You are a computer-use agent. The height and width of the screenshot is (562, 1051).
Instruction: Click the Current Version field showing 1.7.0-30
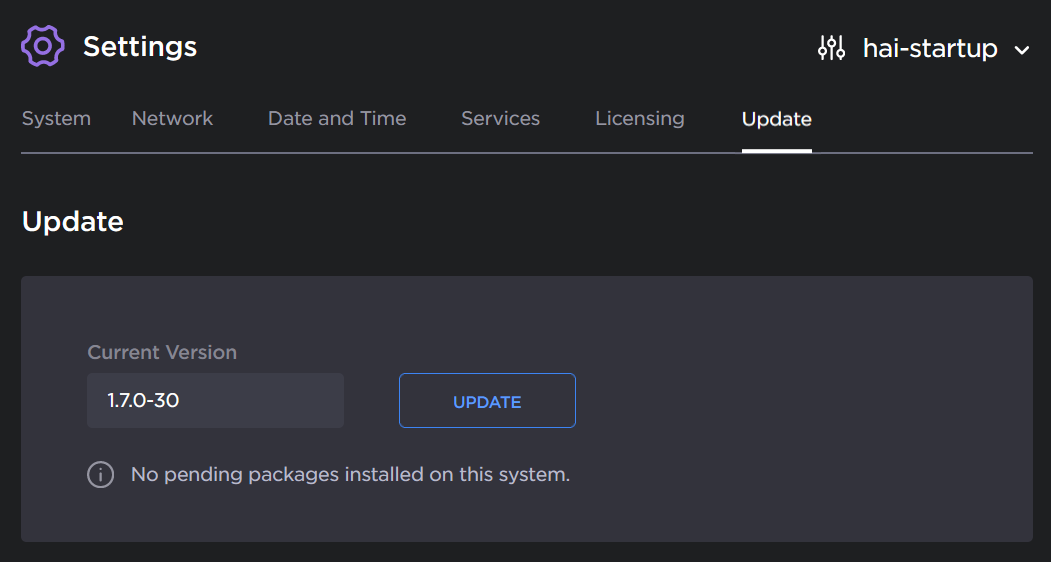(215, 401)
